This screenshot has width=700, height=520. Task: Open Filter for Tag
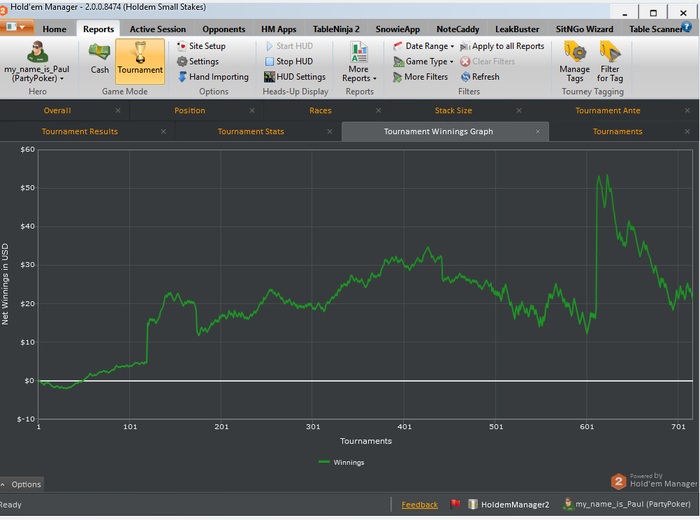point(610,62)
